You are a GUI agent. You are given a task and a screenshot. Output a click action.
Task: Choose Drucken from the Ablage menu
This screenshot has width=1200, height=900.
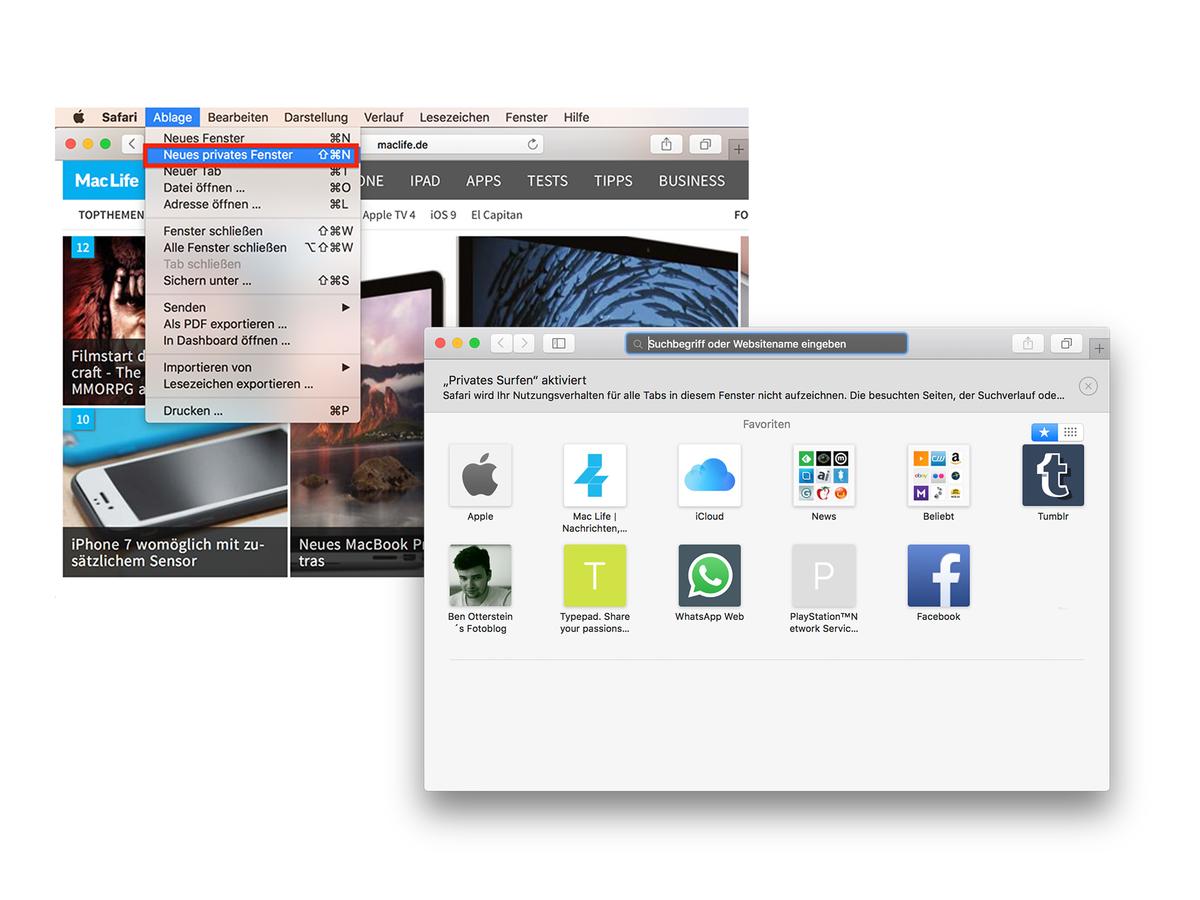coord(252,410)
